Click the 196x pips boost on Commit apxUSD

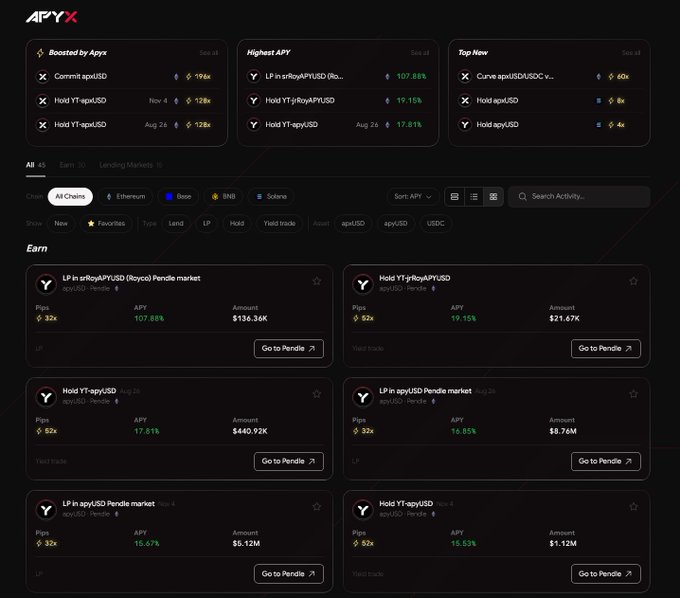tap(198, 77)
